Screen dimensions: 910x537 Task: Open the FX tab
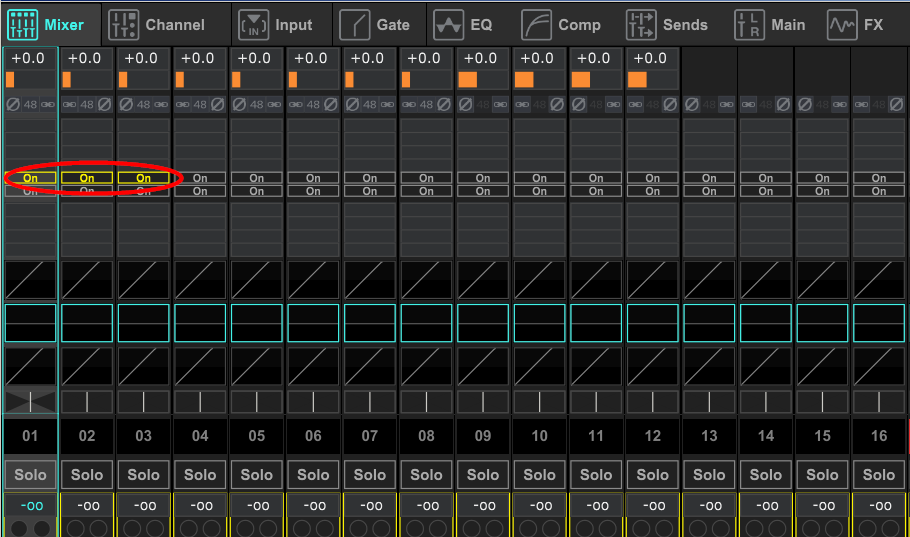click(x=855, y=25)
